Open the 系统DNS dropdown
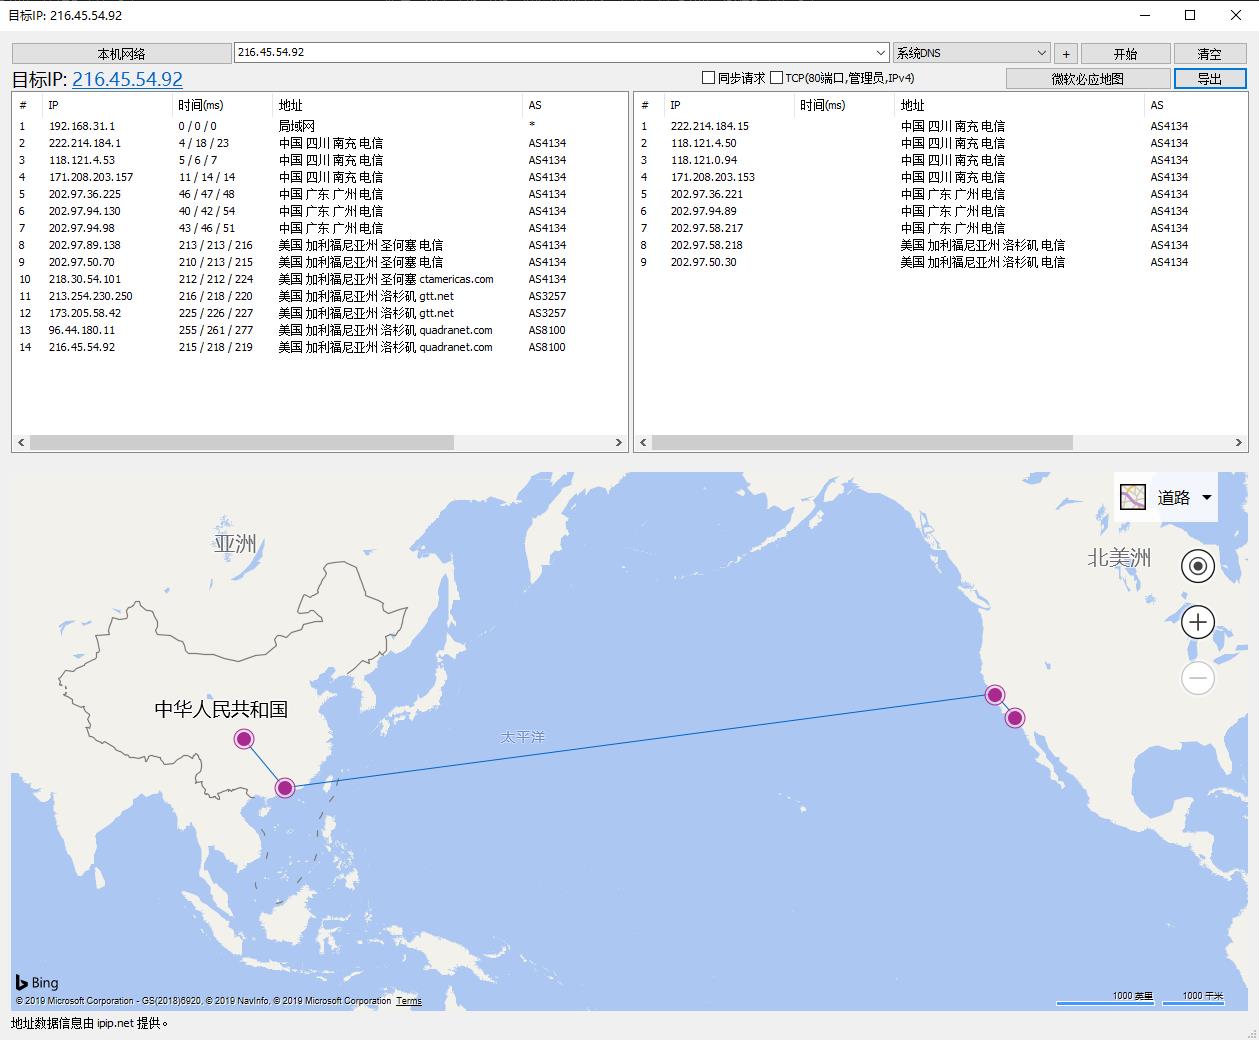 pyautogui.click(x=1041, y=52)
